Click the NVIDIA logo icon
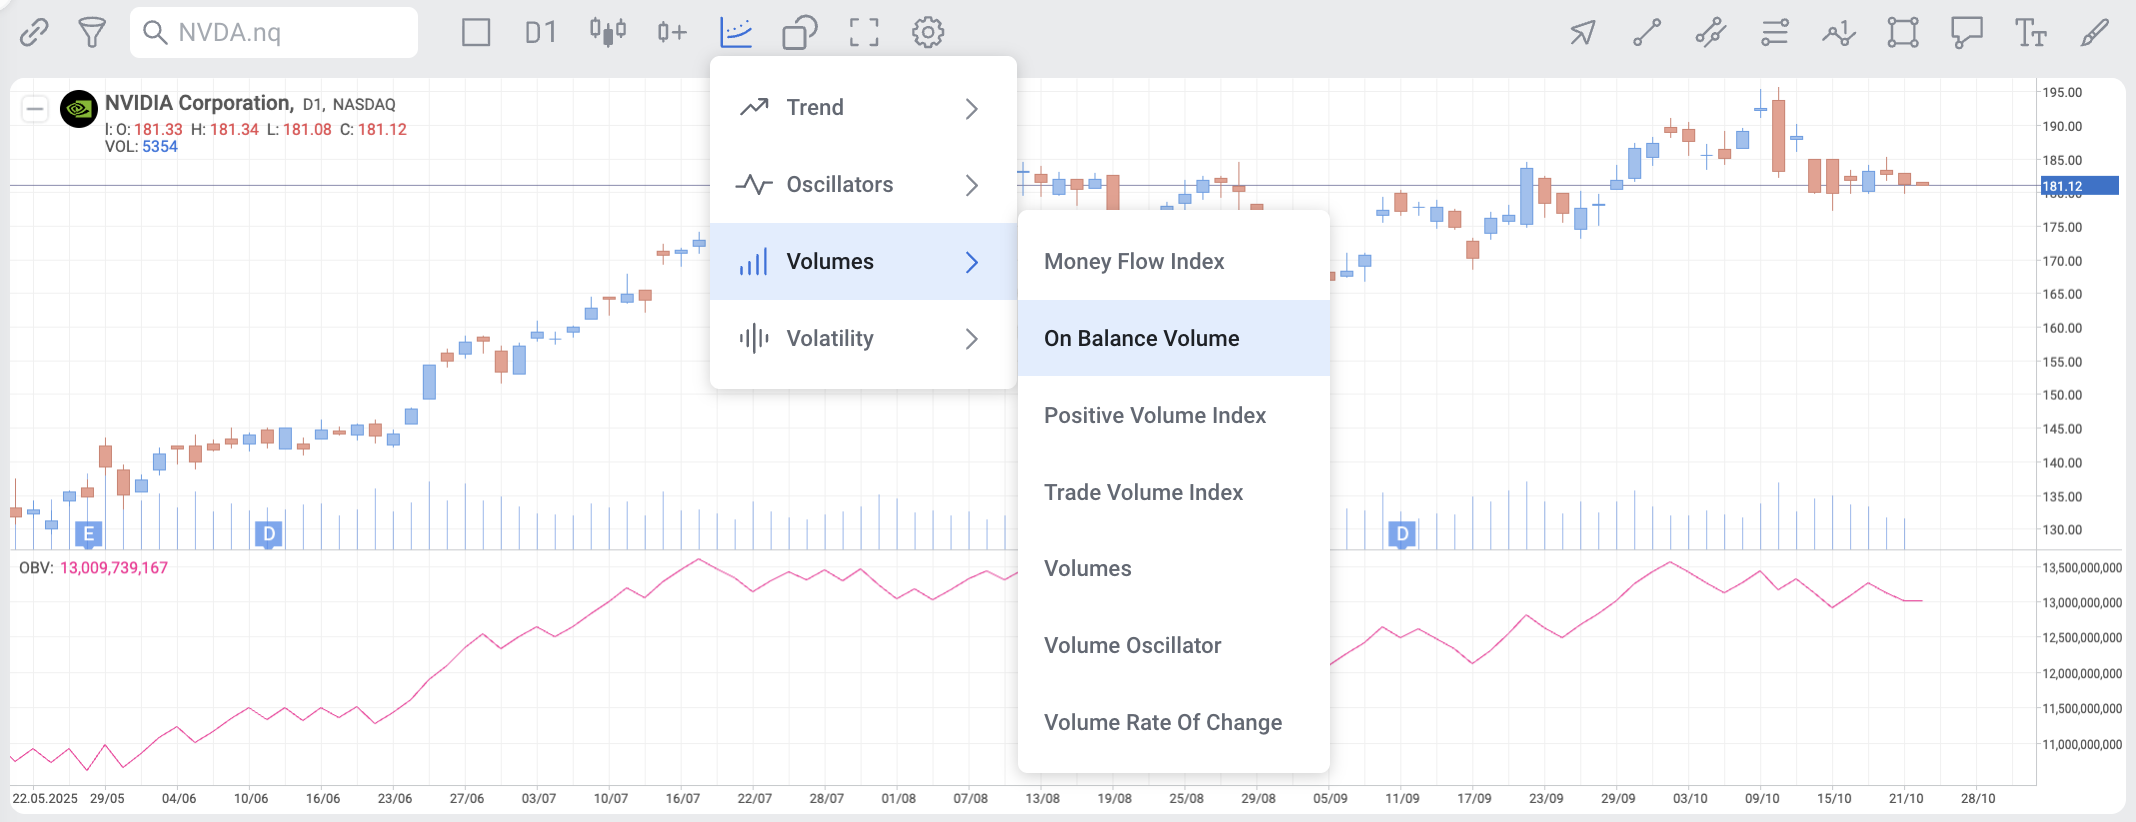 pyautogui.click(x=79, y=109)
